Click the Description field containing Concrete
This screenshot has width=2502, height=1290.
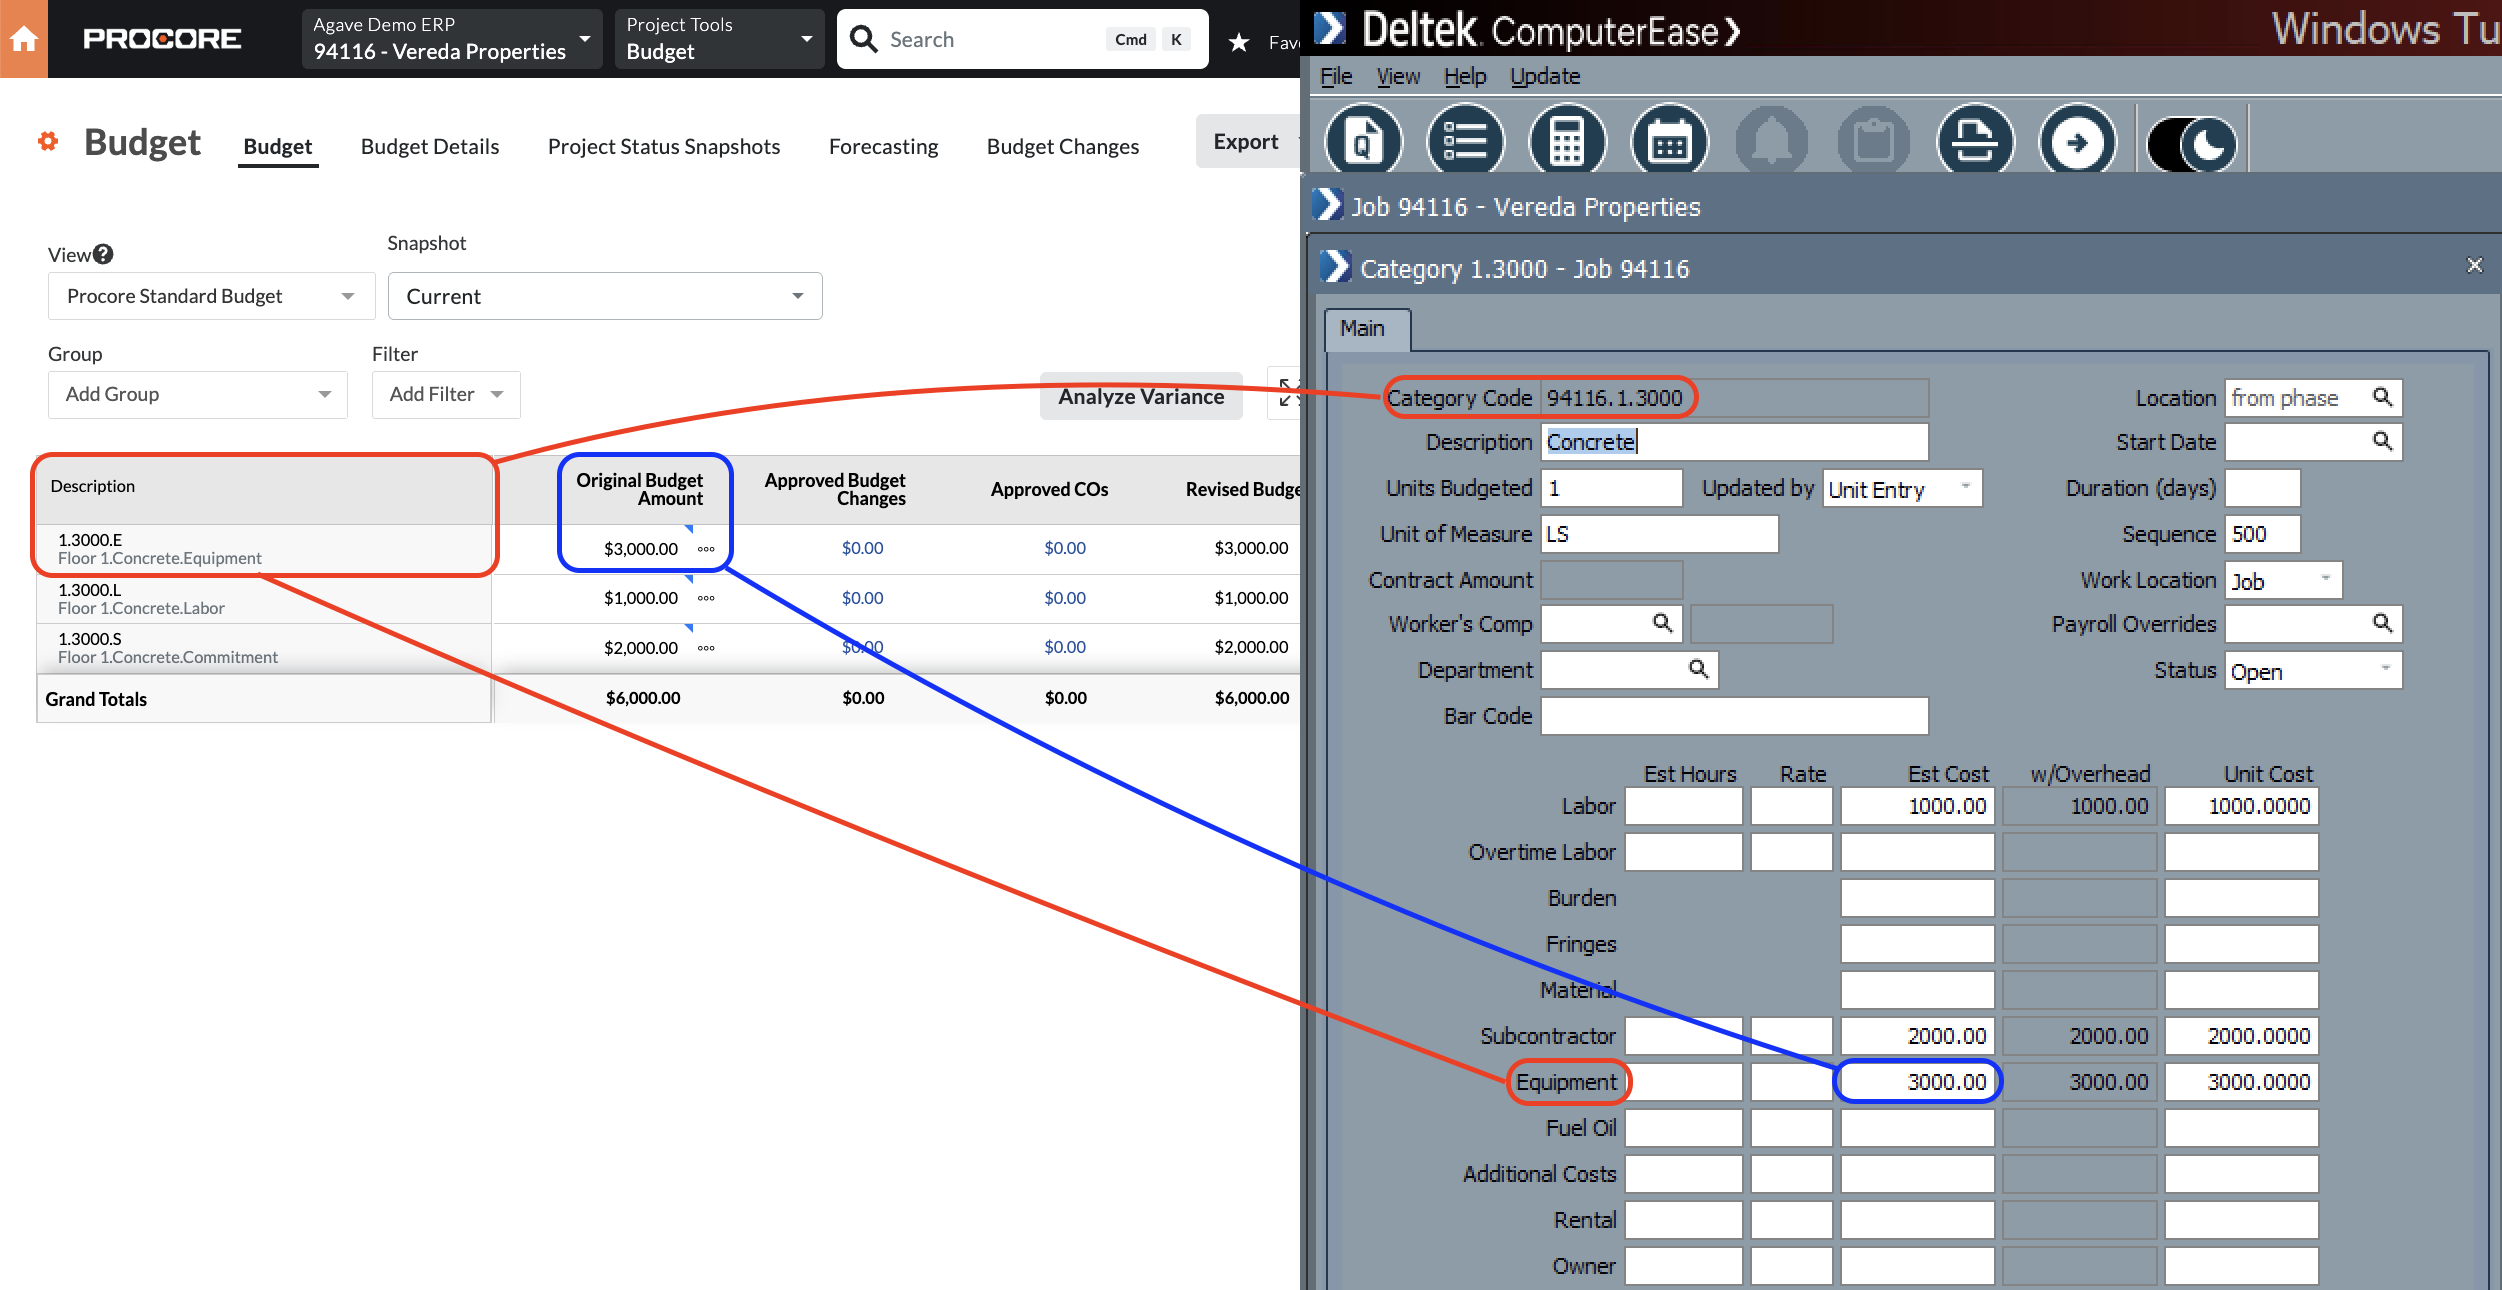(1735, 442)
